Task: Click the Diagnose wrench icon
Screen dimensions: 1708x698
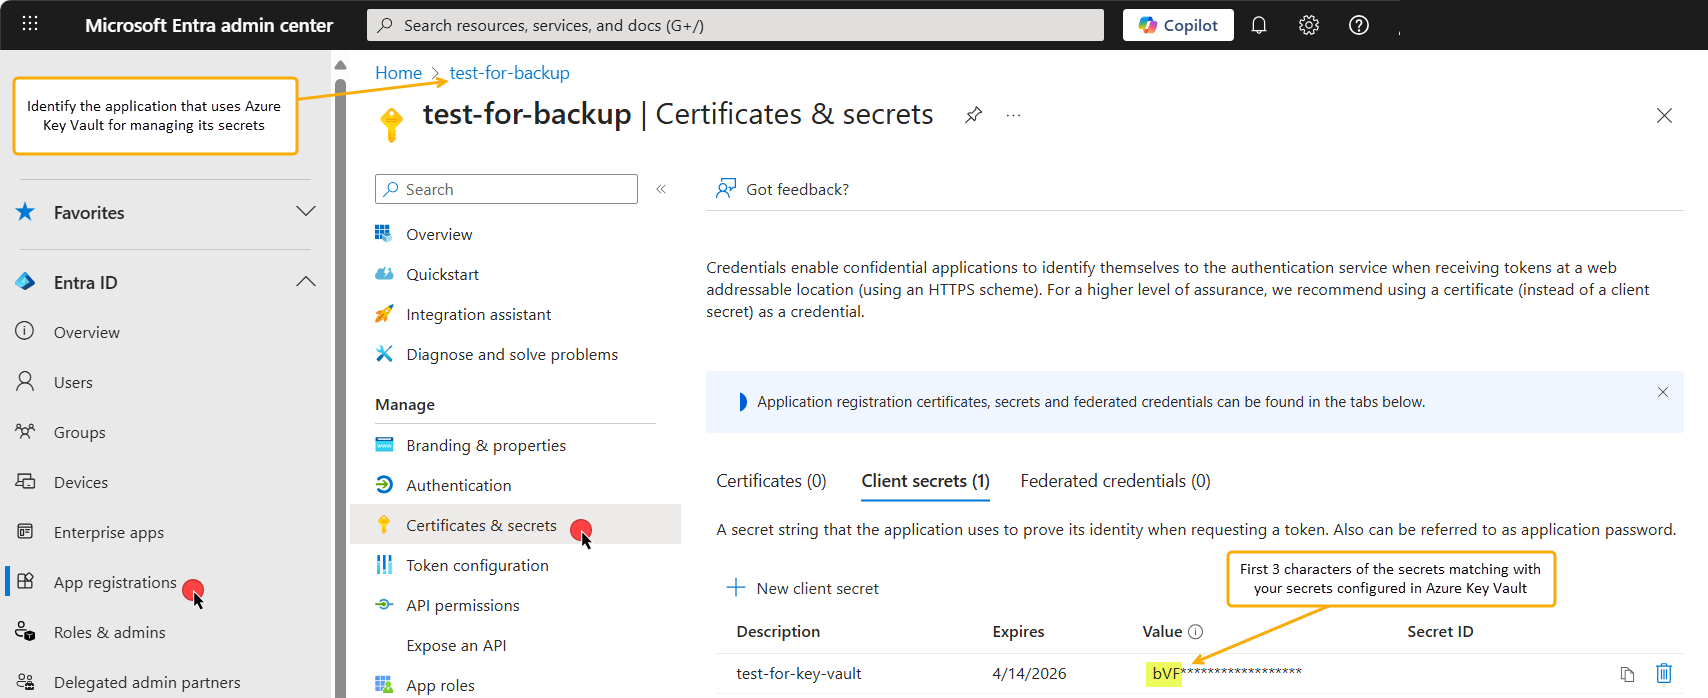Action: point(384,353)
